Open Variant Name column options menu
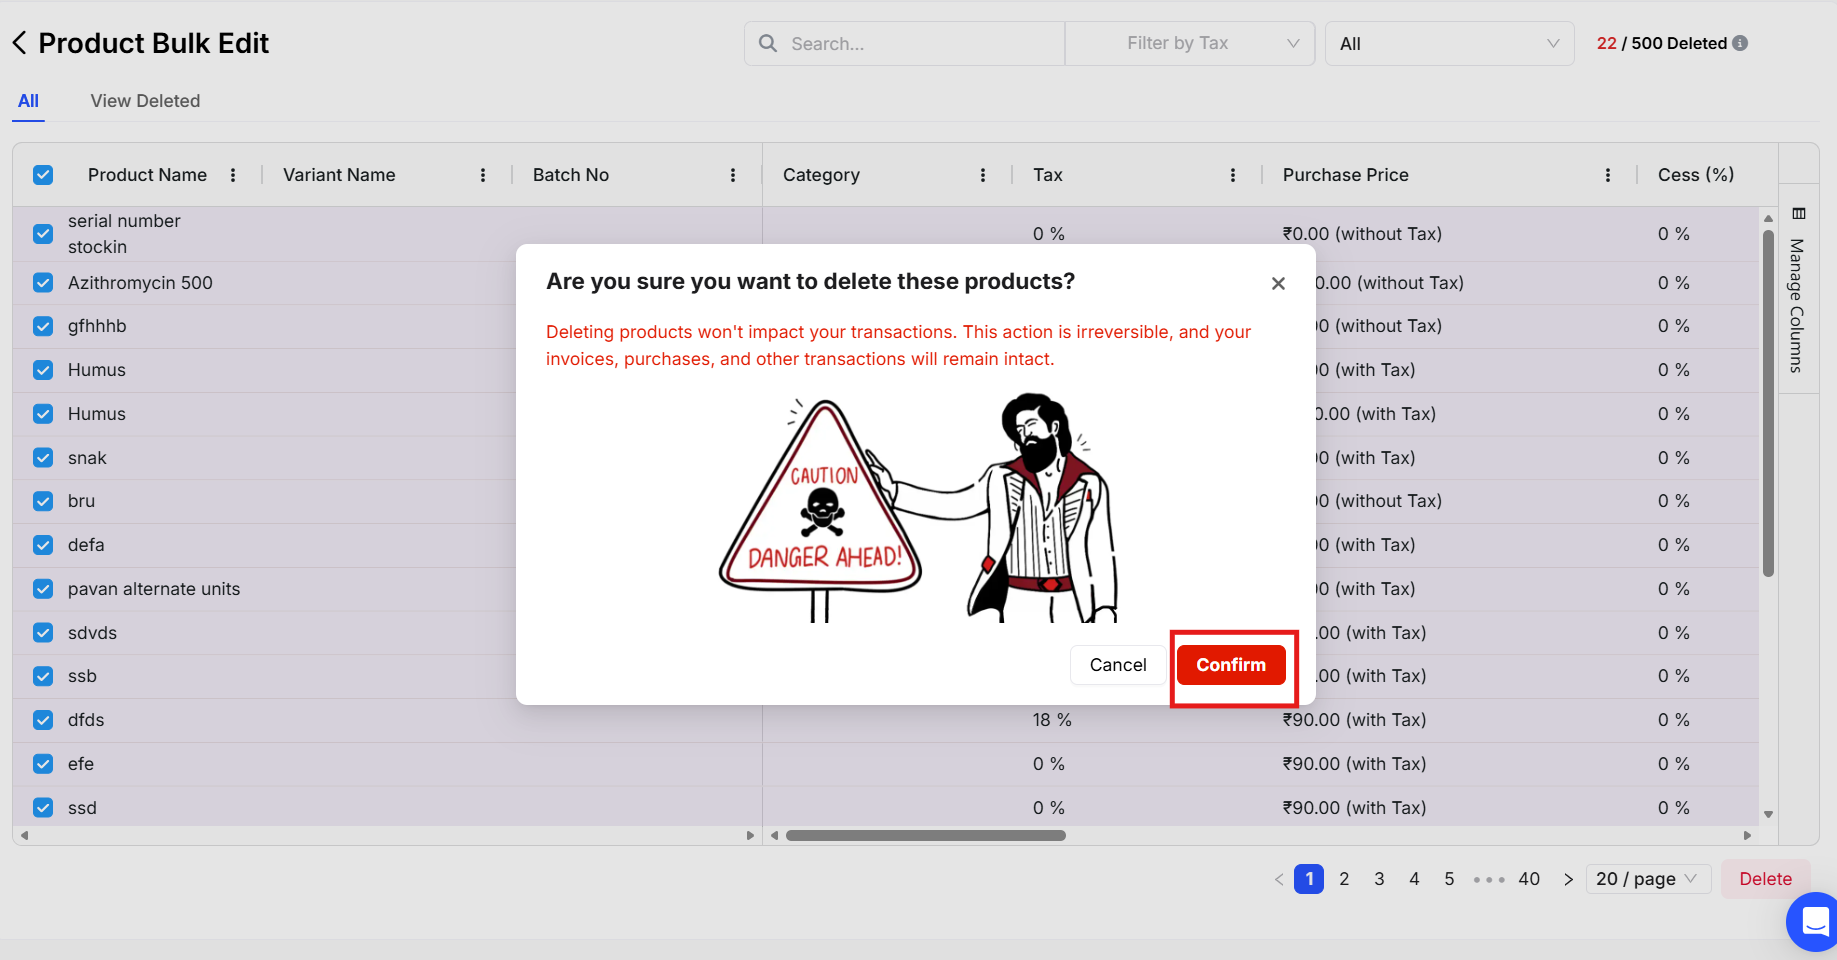Screen dimensions: 1837x960 (483, 175)
